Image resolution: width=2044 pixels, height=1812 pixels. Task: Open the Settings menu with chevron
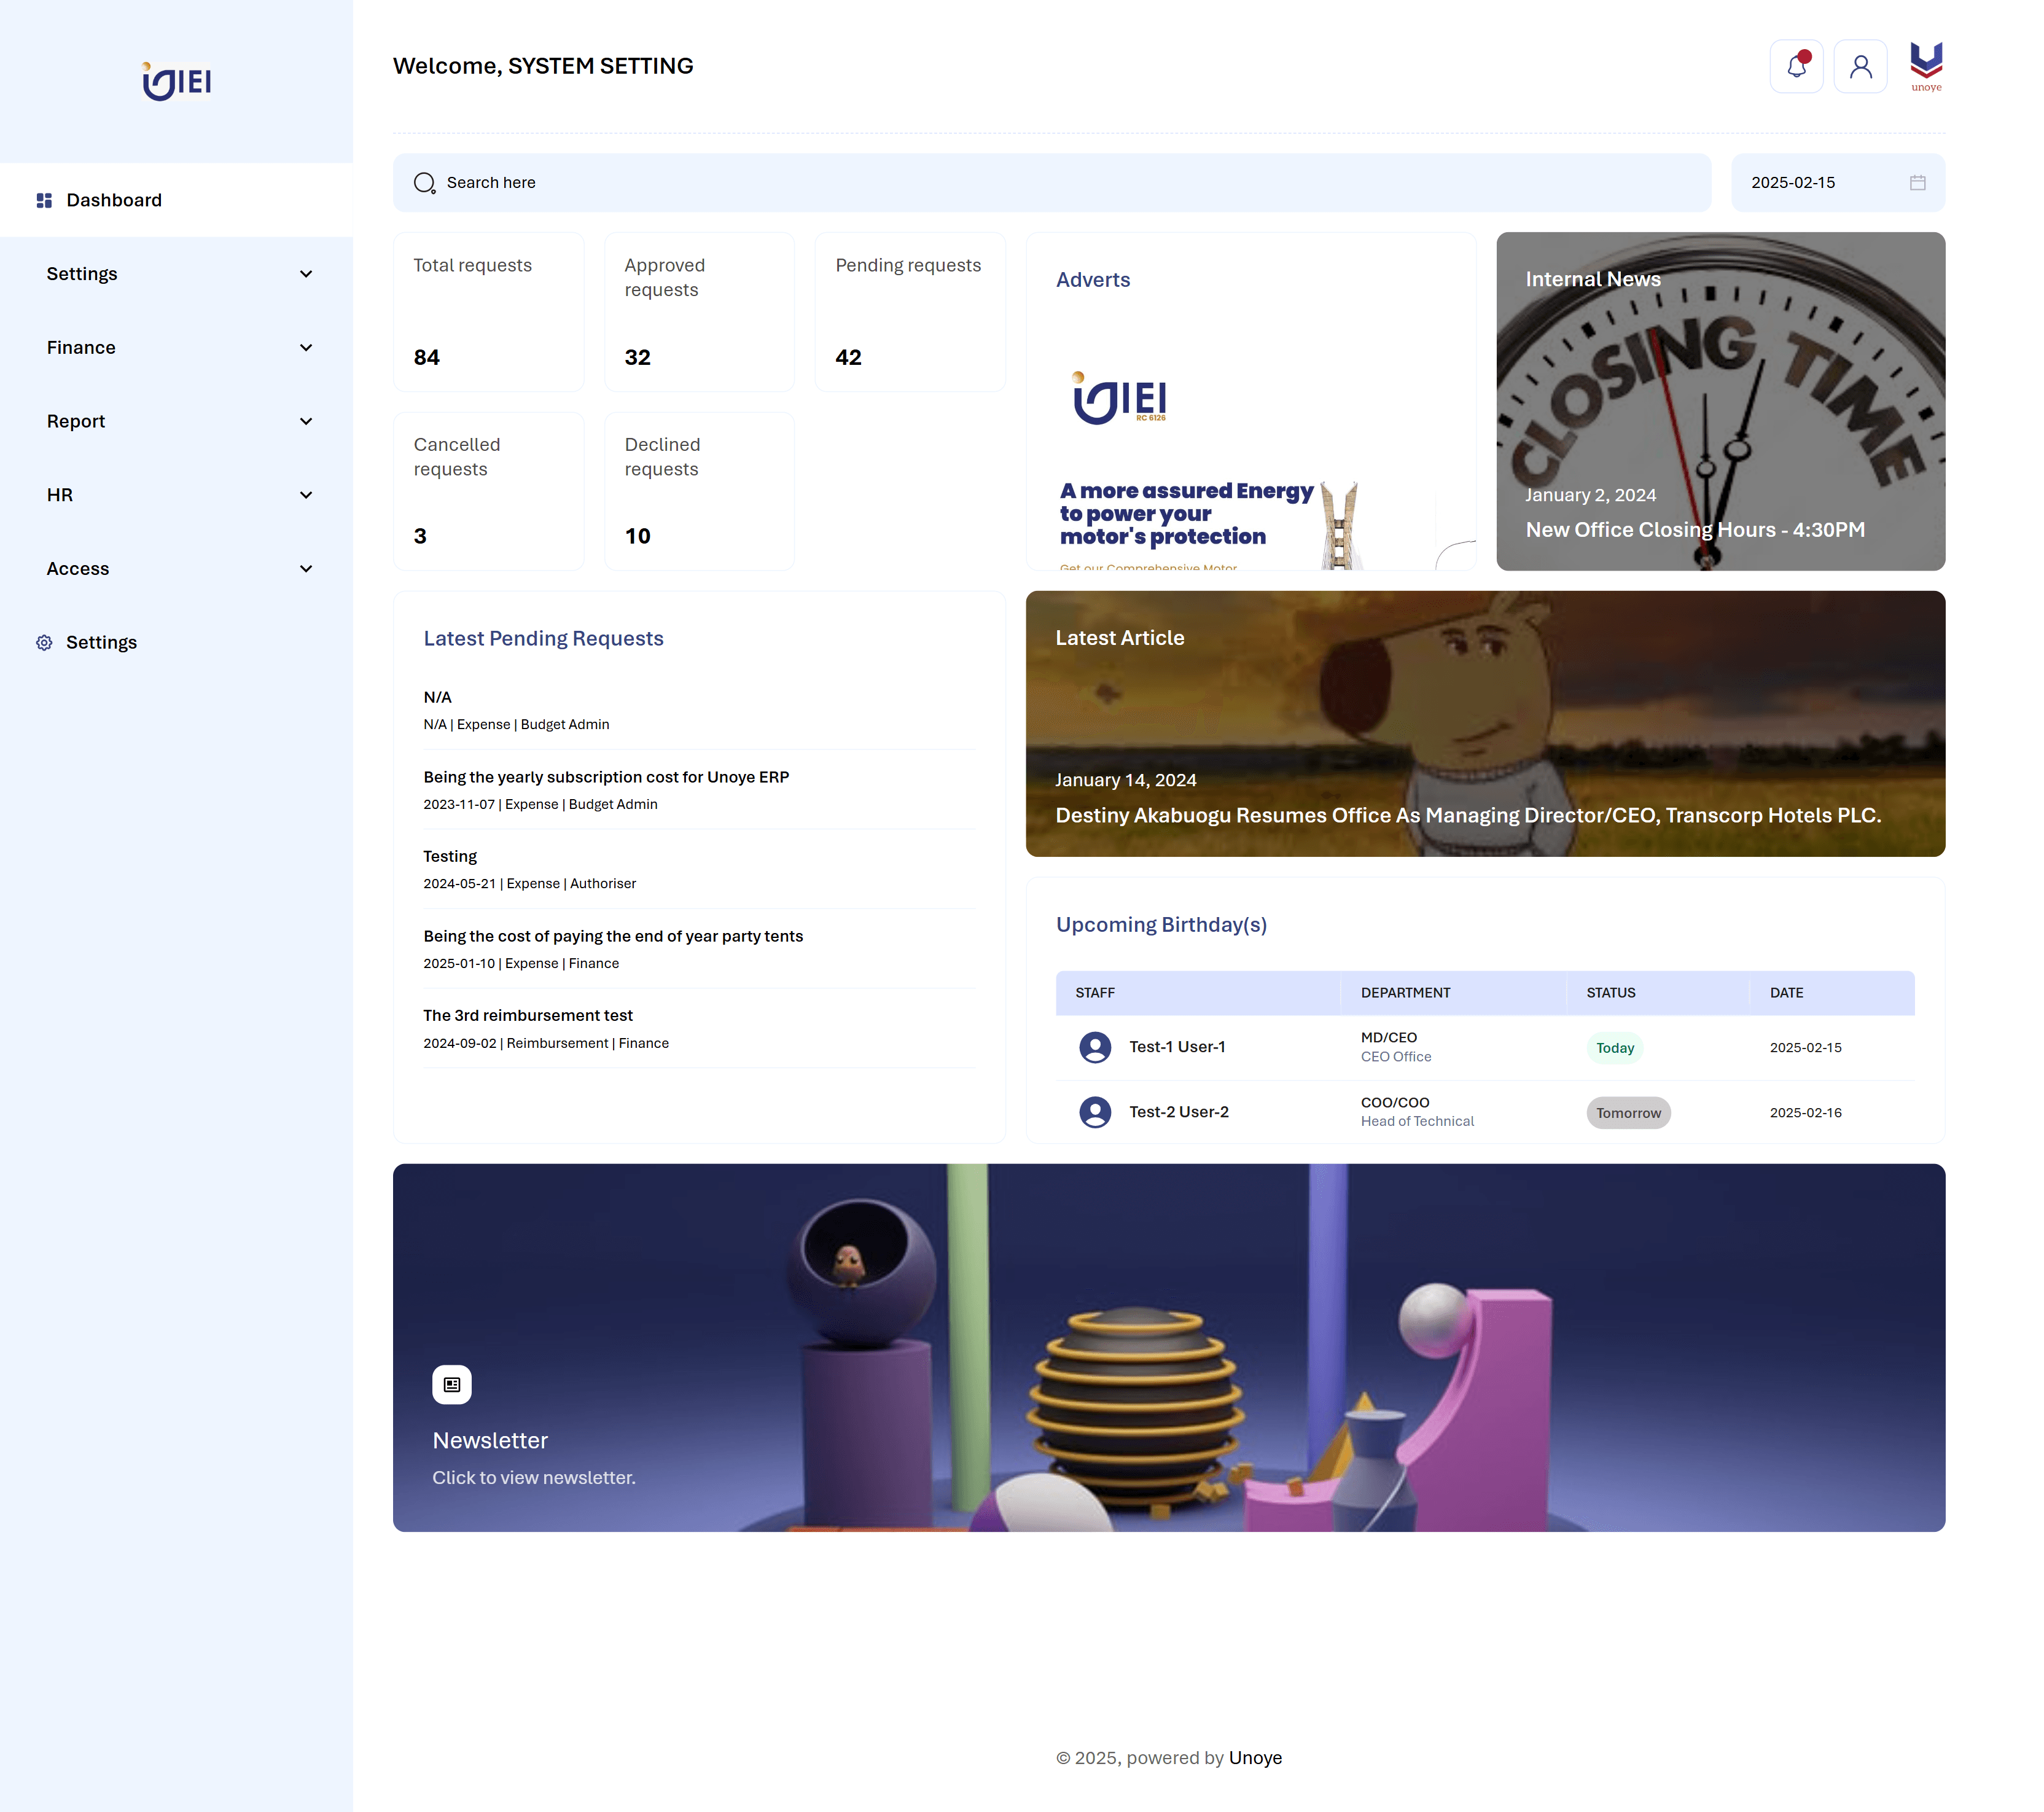coord(176,274)
